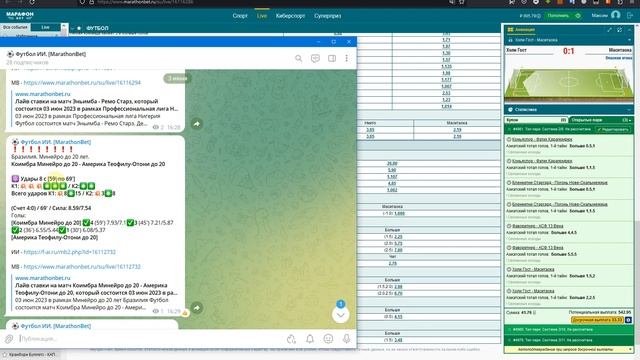Viewport: 640px width, 360px height.
Task: Click the 0:1 score text
Action: point(569,51)
